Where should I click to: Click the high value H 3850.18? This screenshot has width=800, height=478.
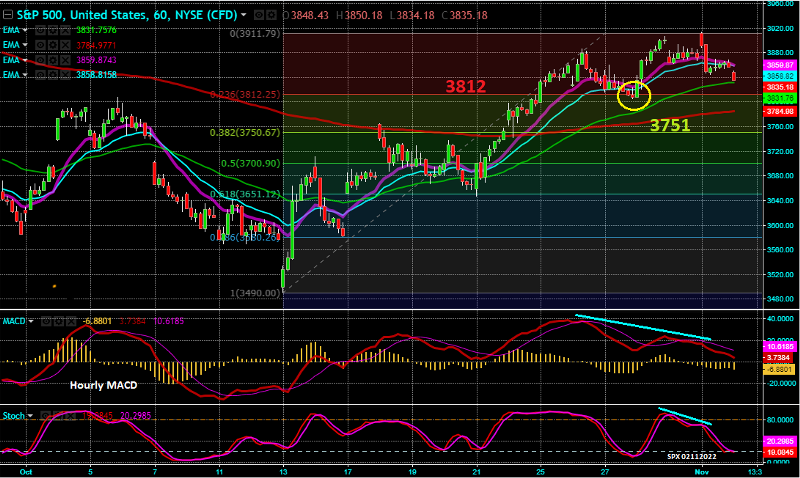(359, 15)
